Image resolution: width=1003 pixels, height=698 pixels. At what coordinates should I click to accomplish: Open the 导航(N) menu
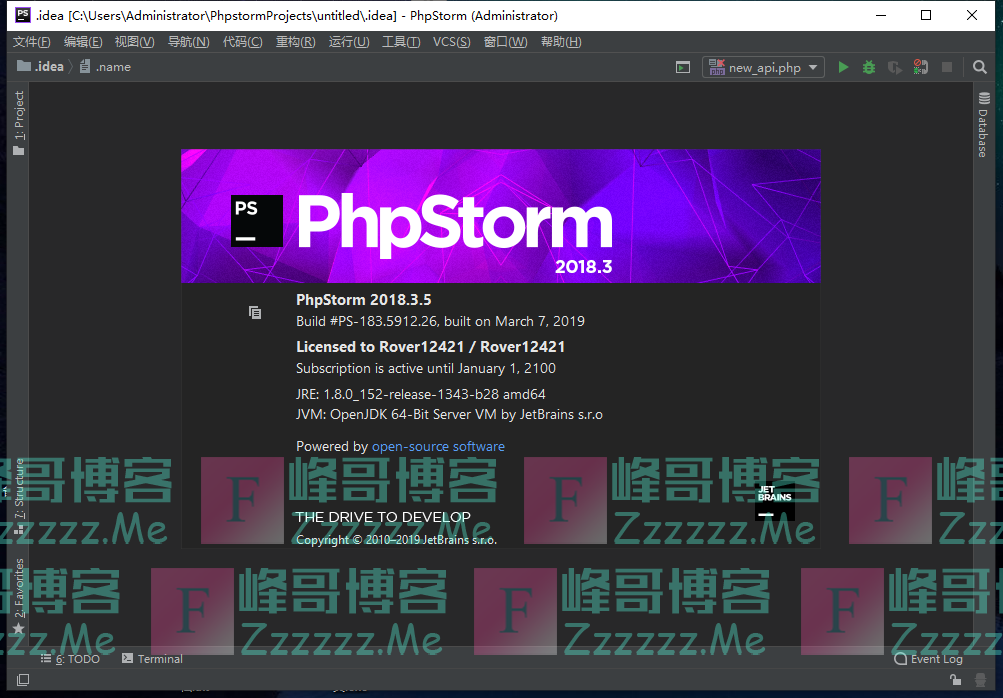[x=188, y=42]
